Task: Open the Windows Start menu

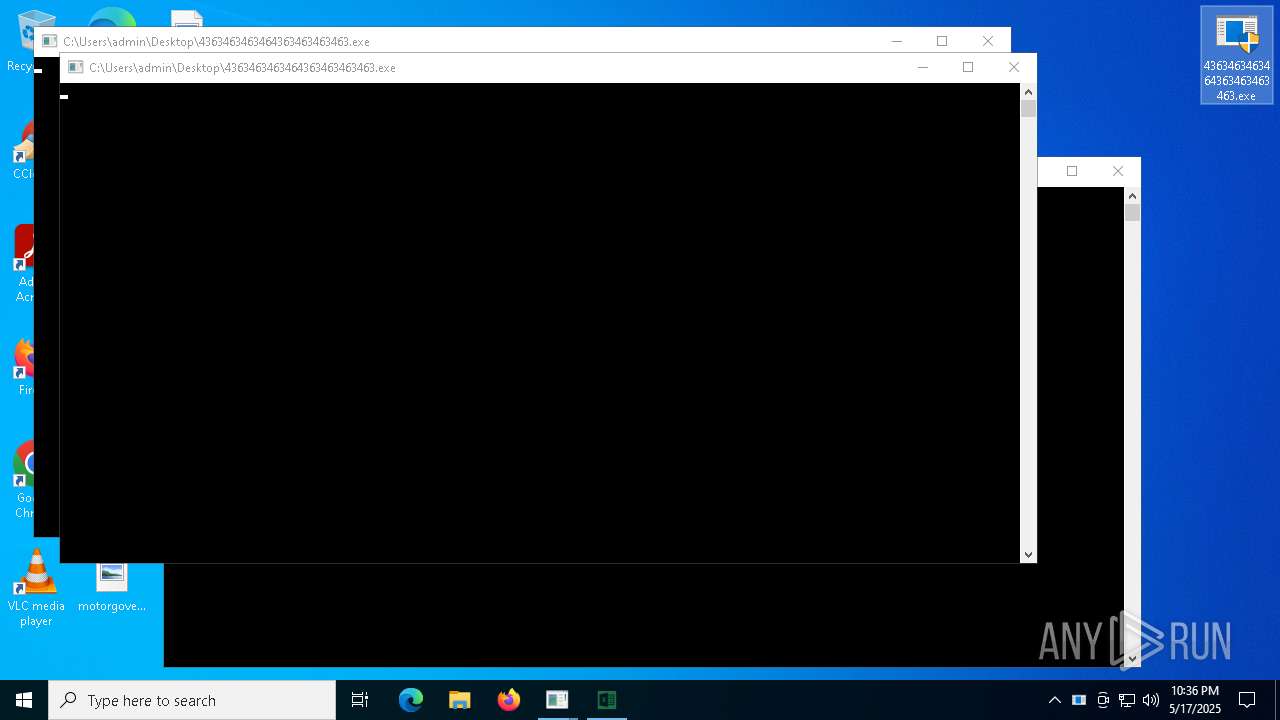Action: point(24,700)
